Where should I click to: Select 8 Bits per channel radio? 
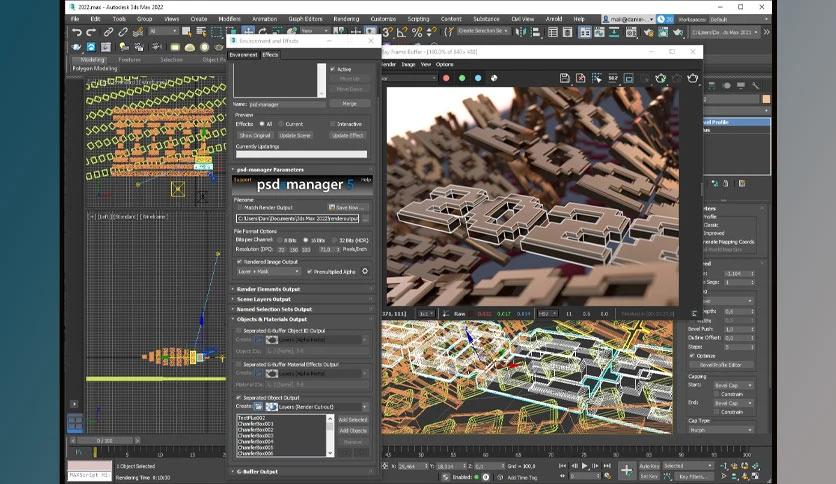(x=279, y=240)
